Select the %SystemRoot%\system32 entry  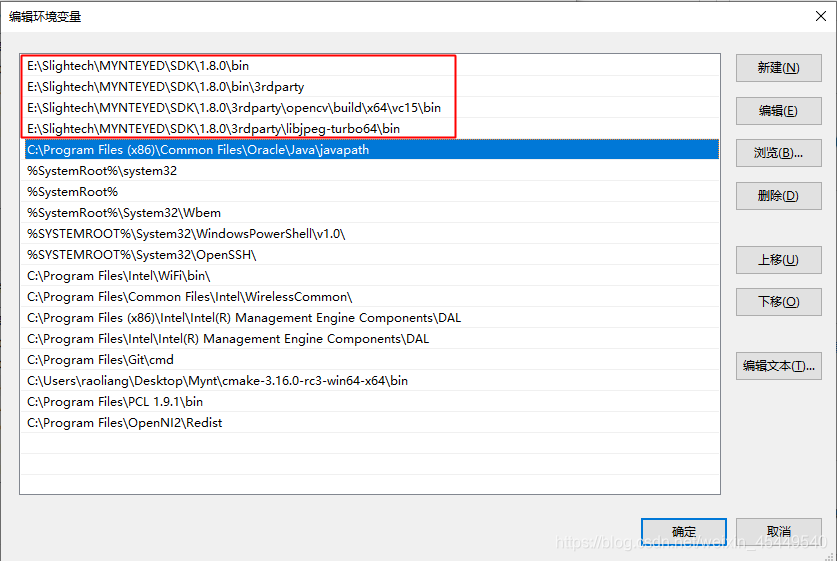click(x=372, y=171)
